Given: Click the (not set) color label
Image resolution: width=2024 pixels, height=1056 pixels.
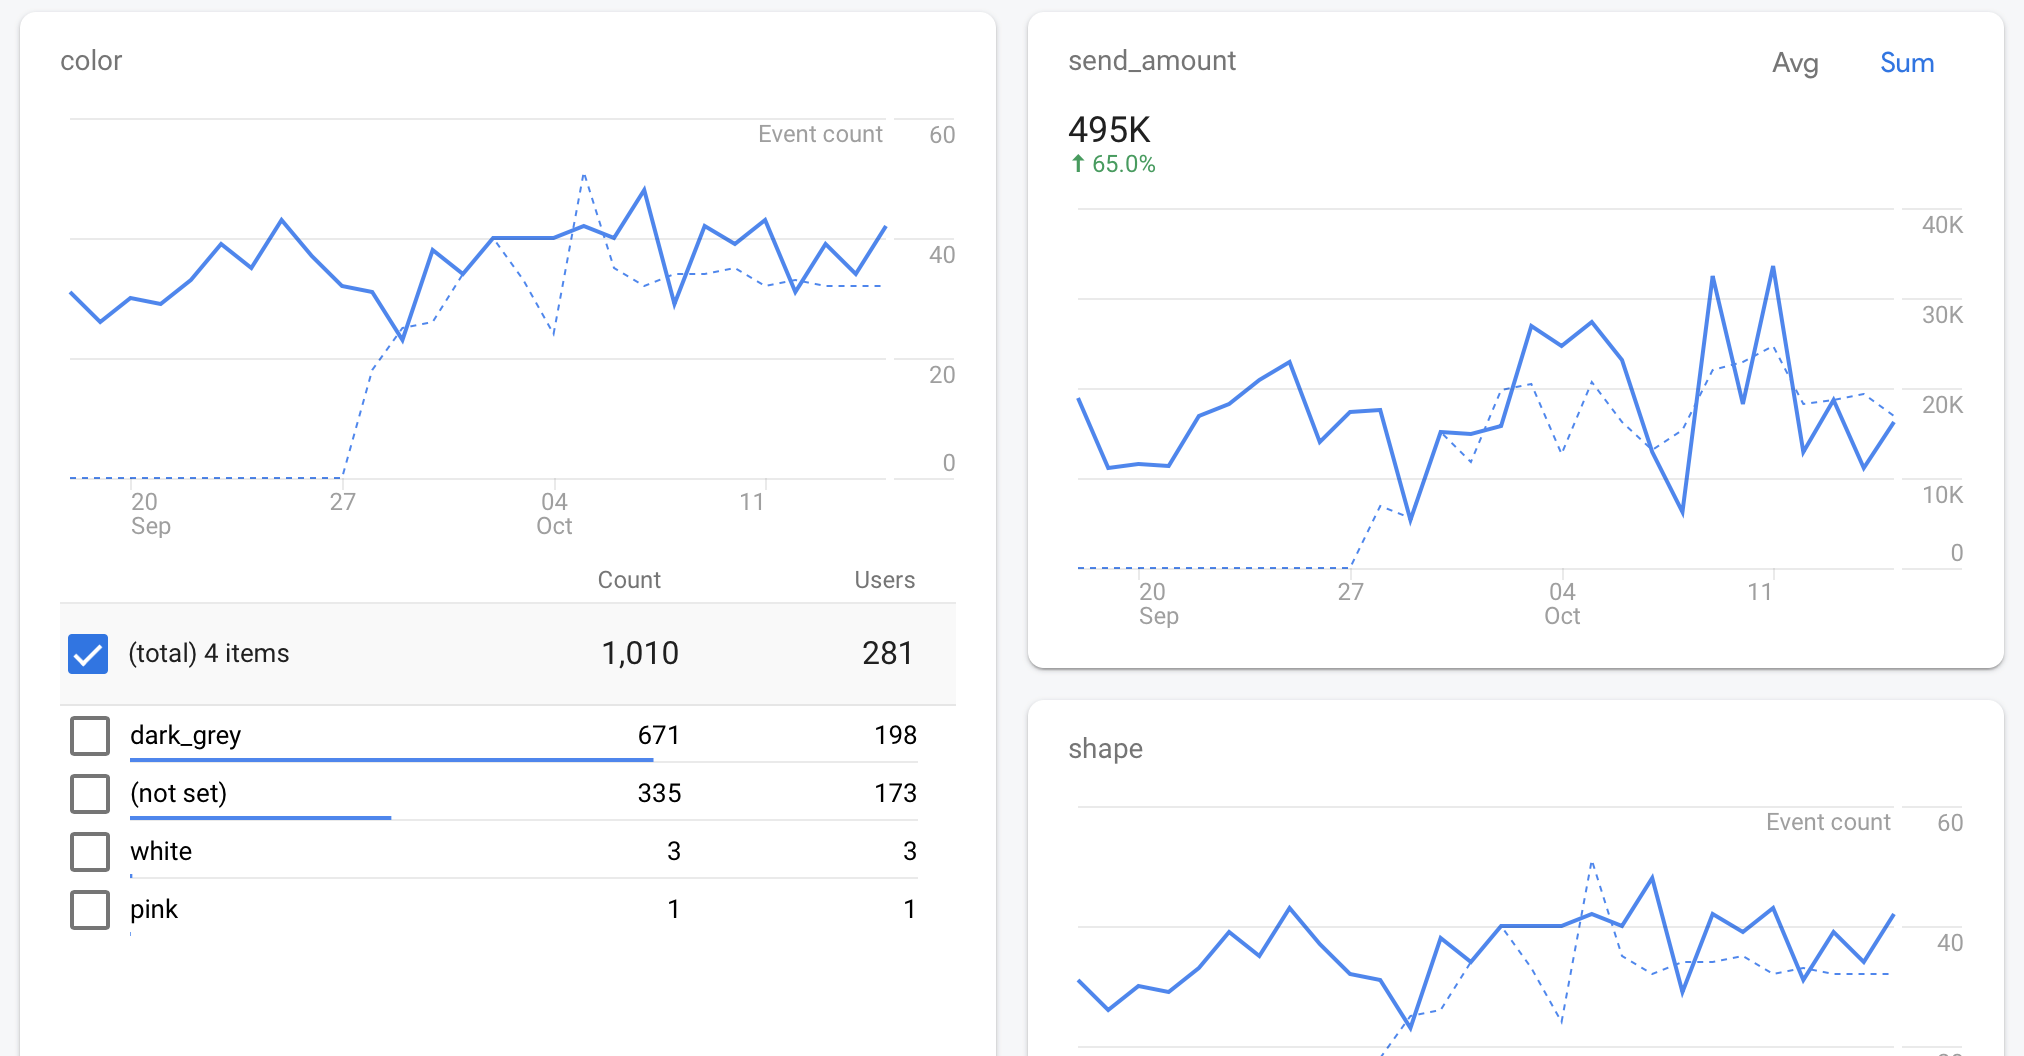Looking at the screenshot, I should coord(178,793).
